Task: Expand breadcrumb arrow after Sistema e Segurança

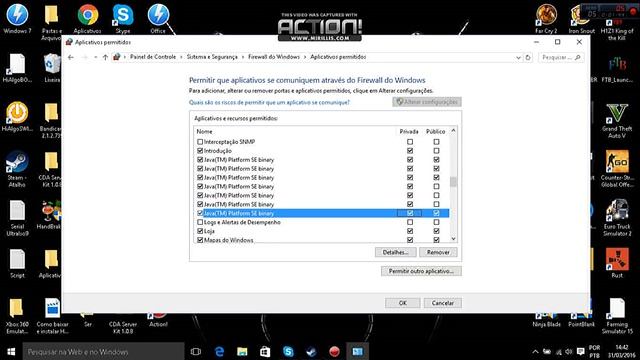Action: pos(243,57)
